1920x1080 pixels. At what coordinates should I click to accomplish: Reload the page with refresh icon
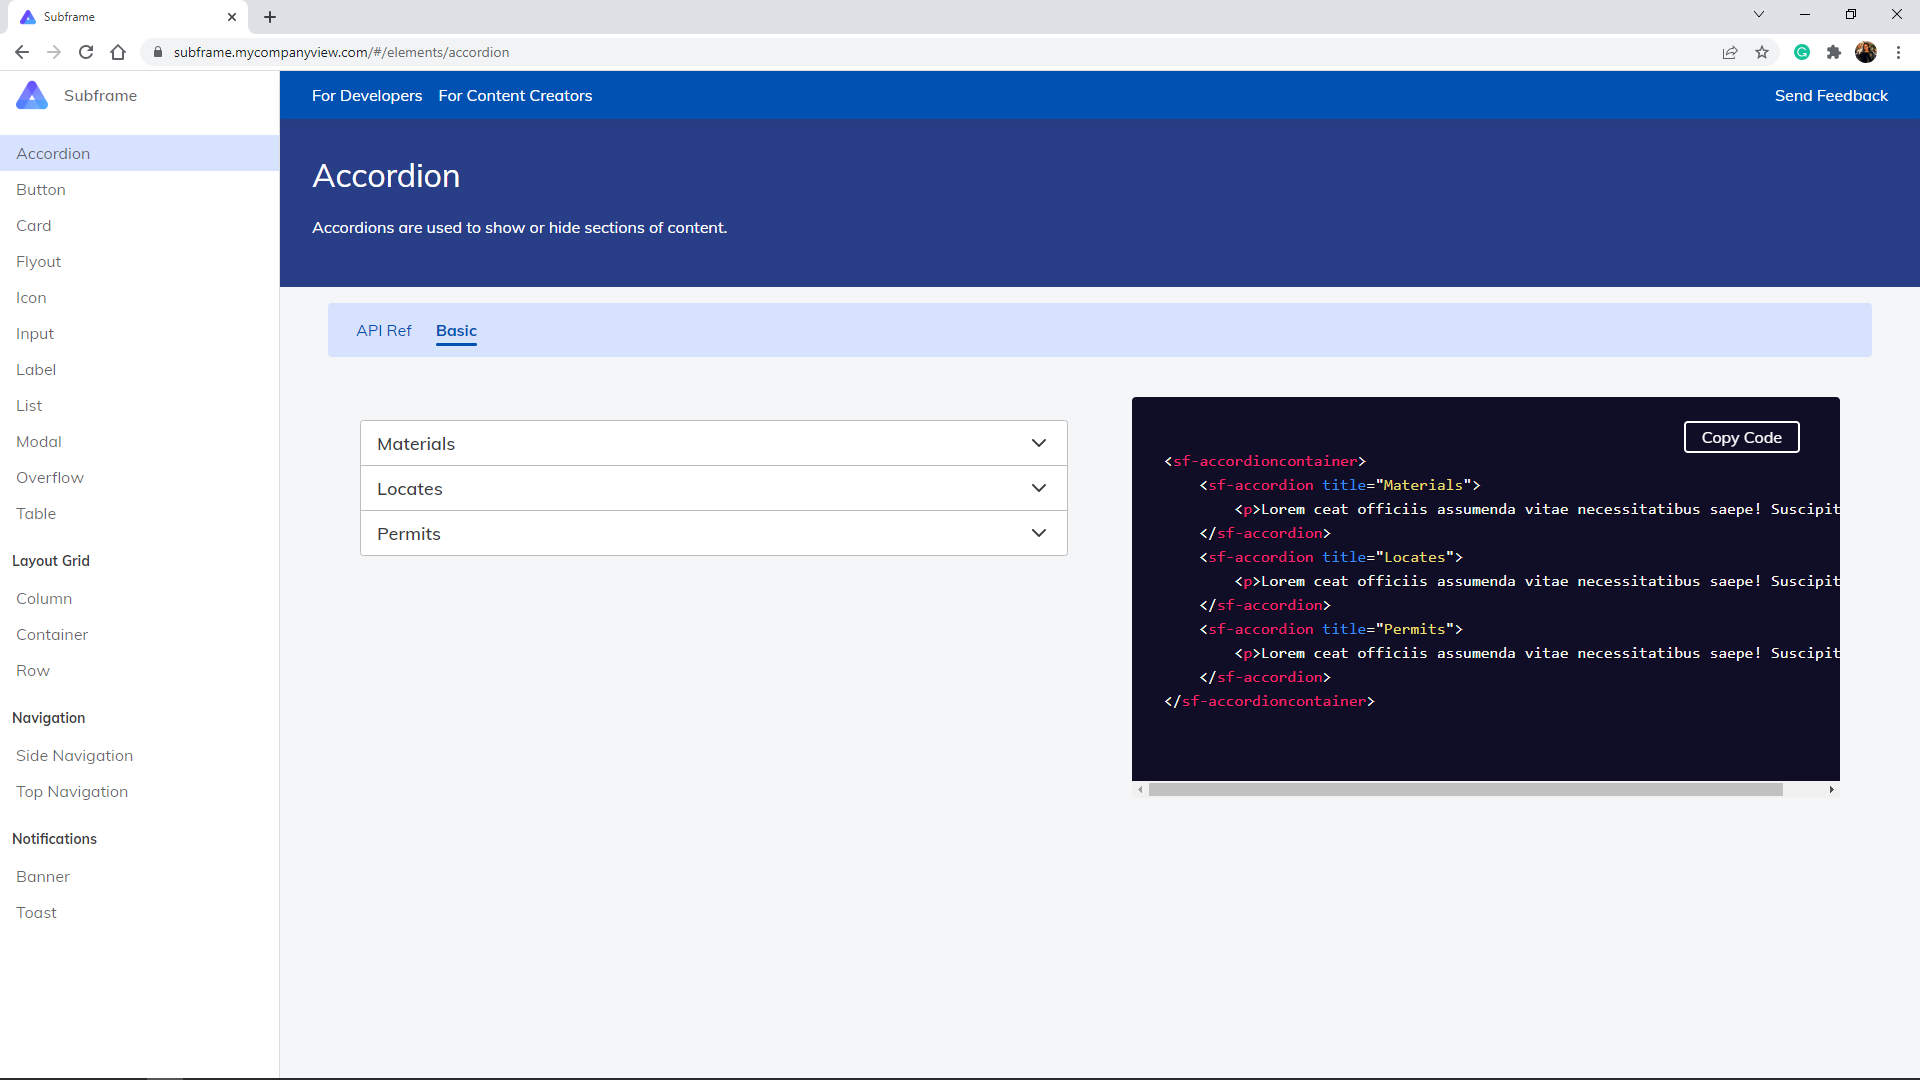tap(86, 52)
